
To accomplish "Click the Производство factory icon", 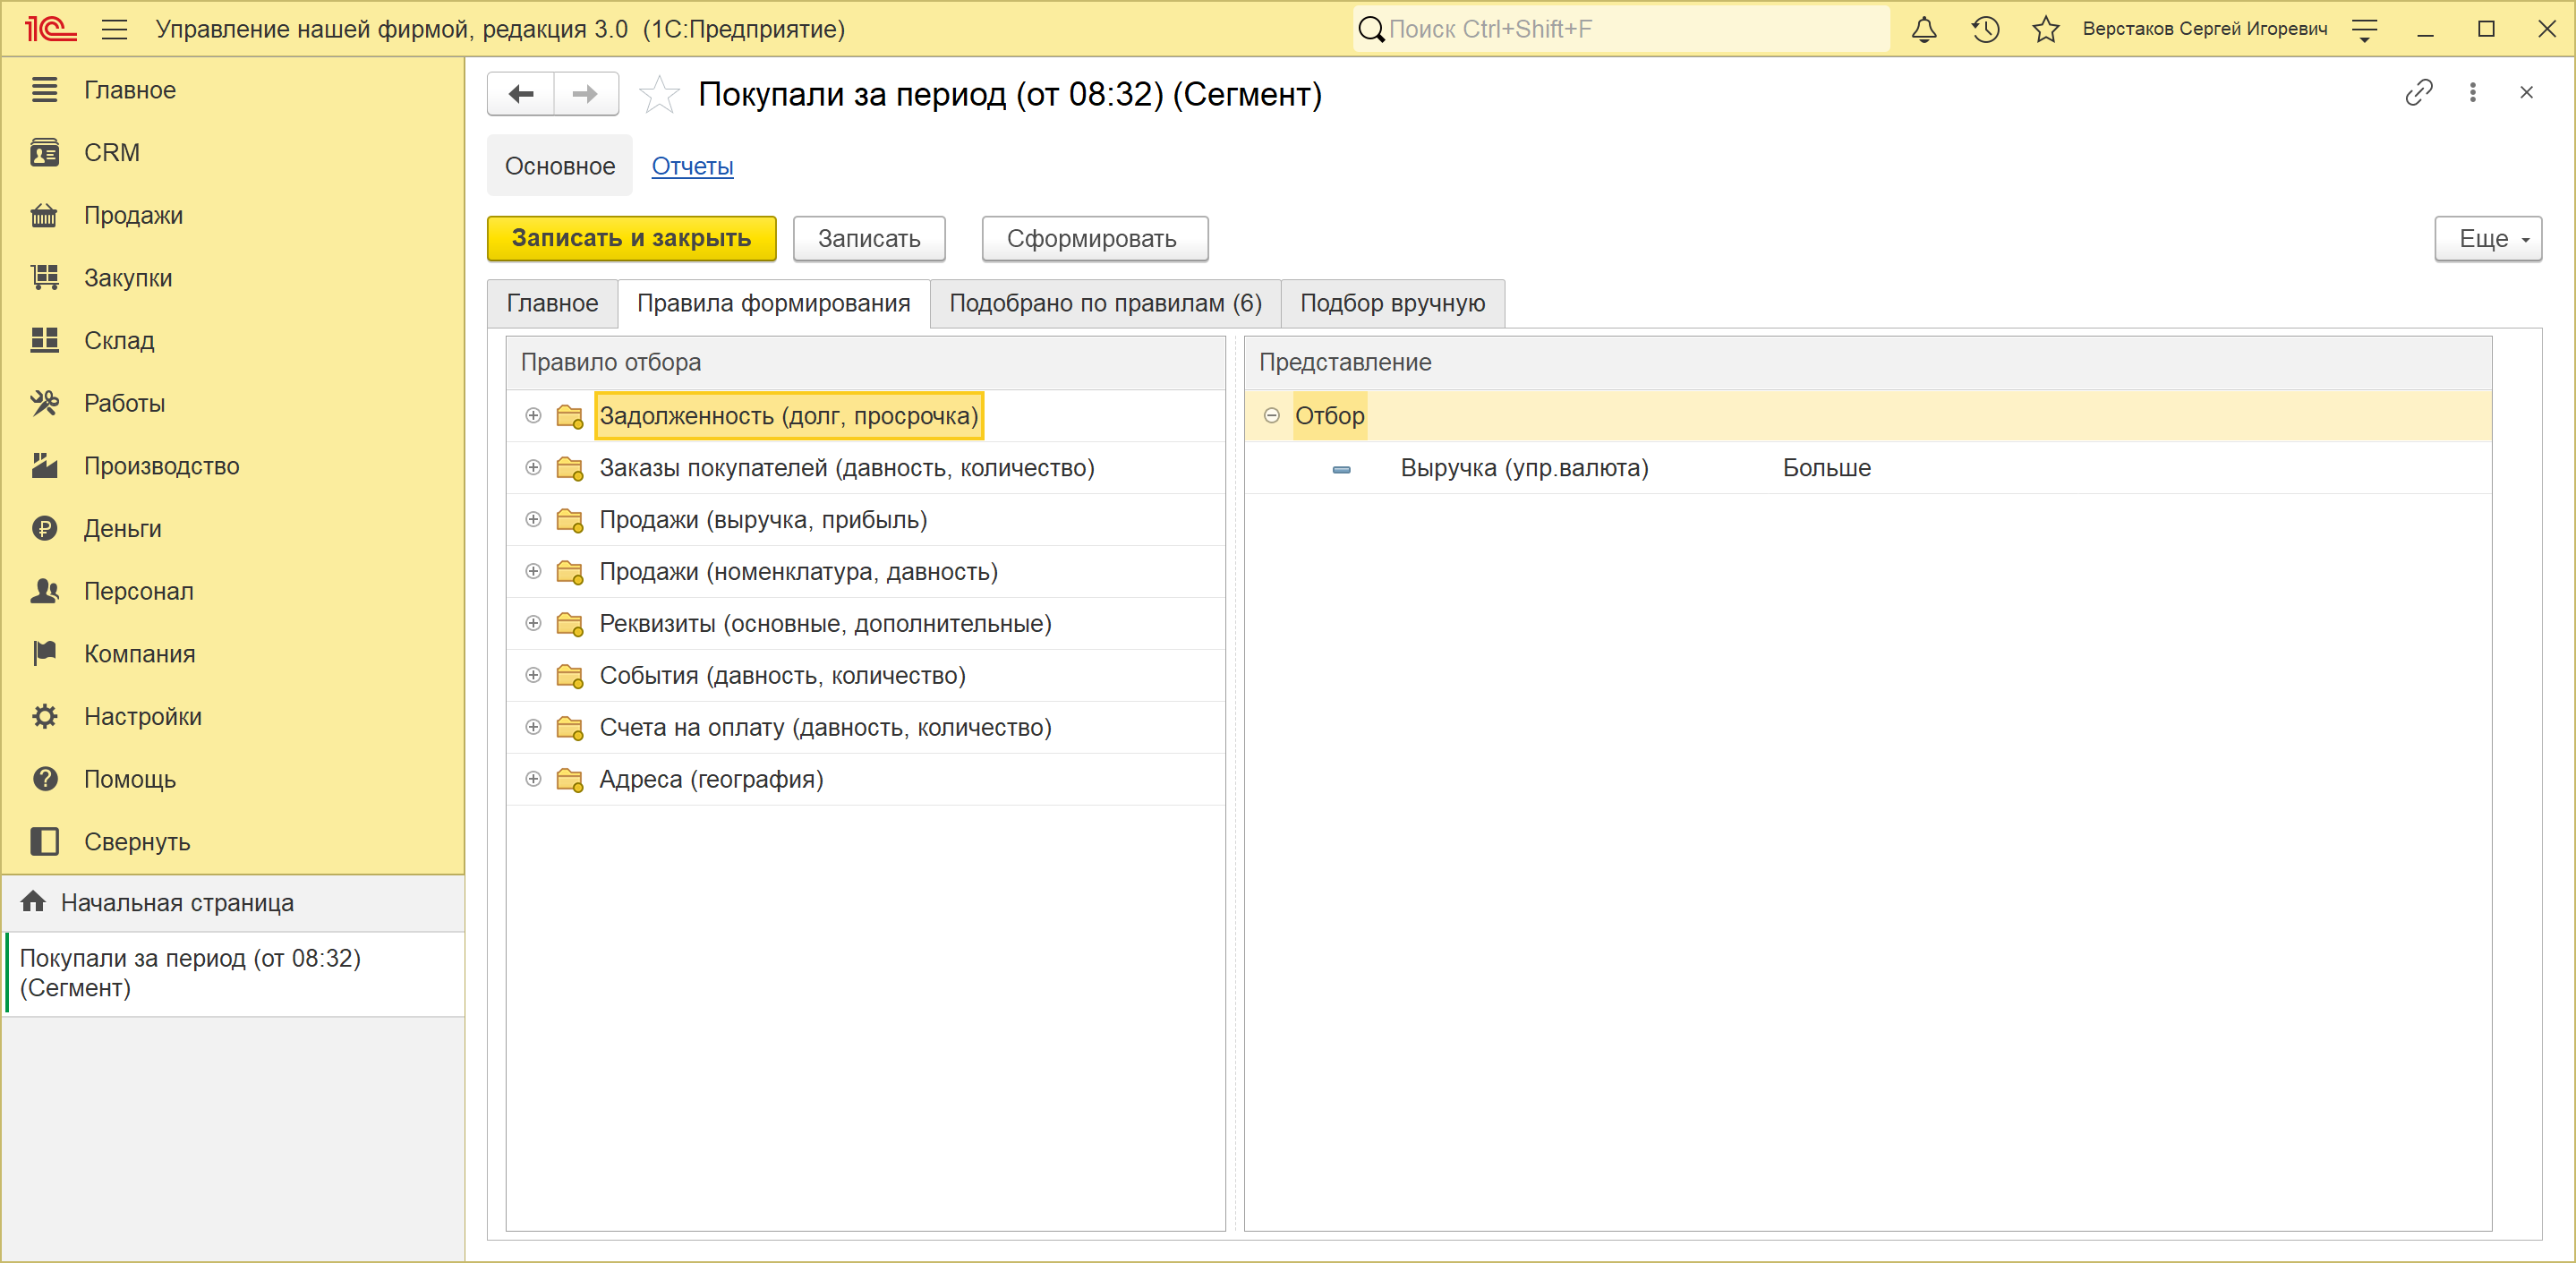I will tap(44, 466).
